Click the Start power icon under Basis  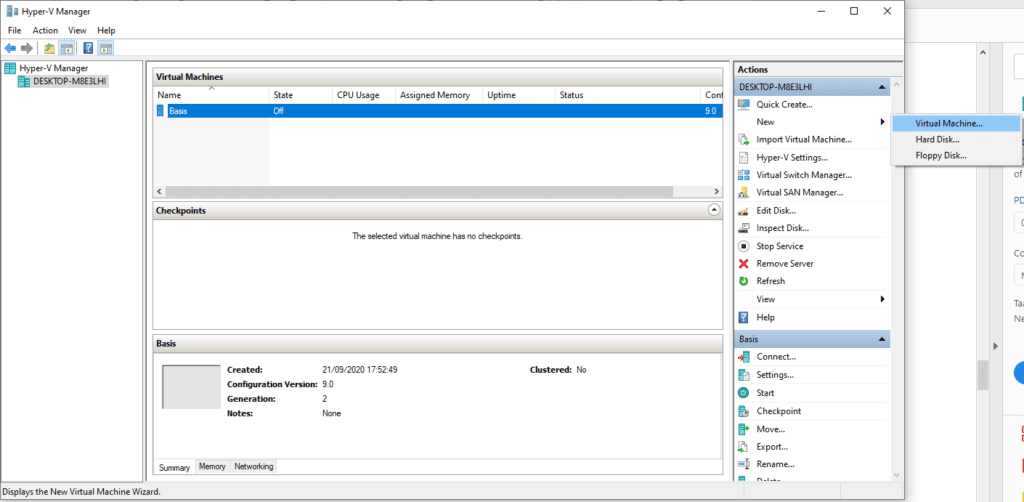(x=743, y=393)
